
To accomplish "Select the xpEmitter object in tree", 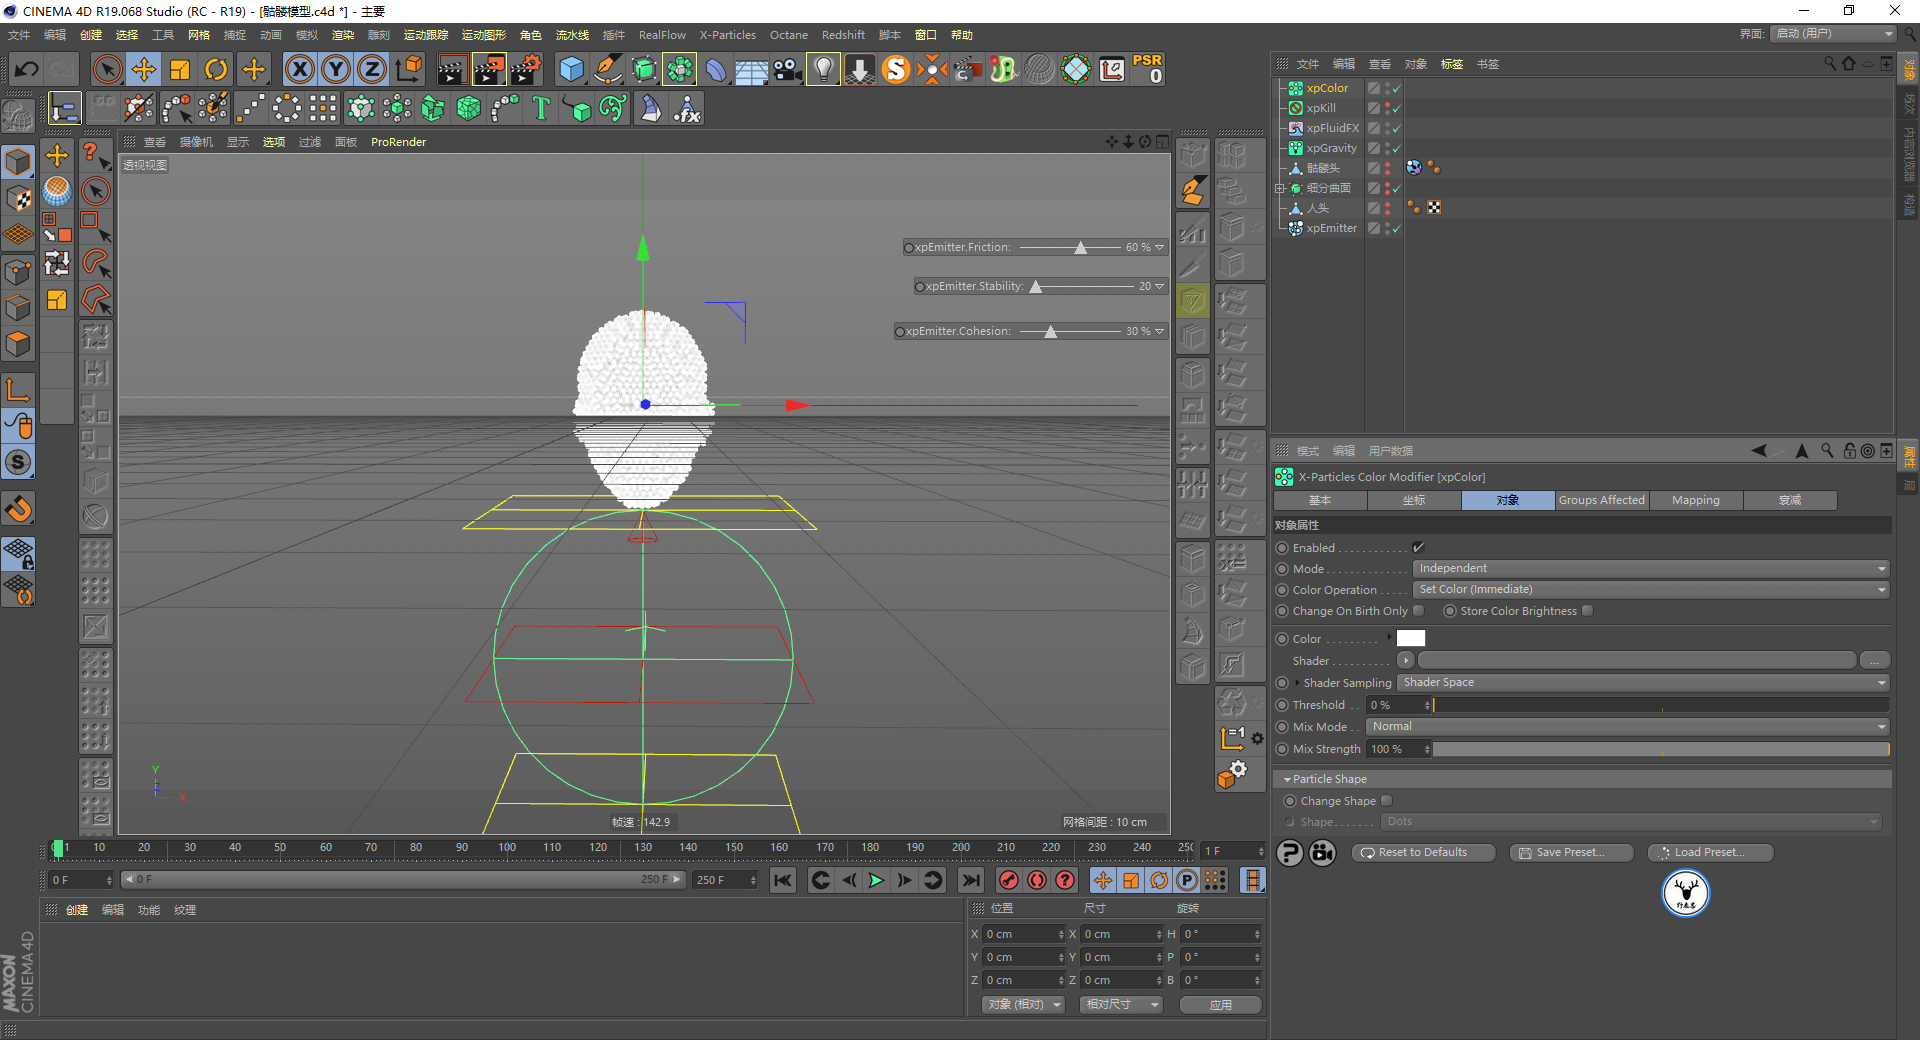I will (x=1331, y=229).
